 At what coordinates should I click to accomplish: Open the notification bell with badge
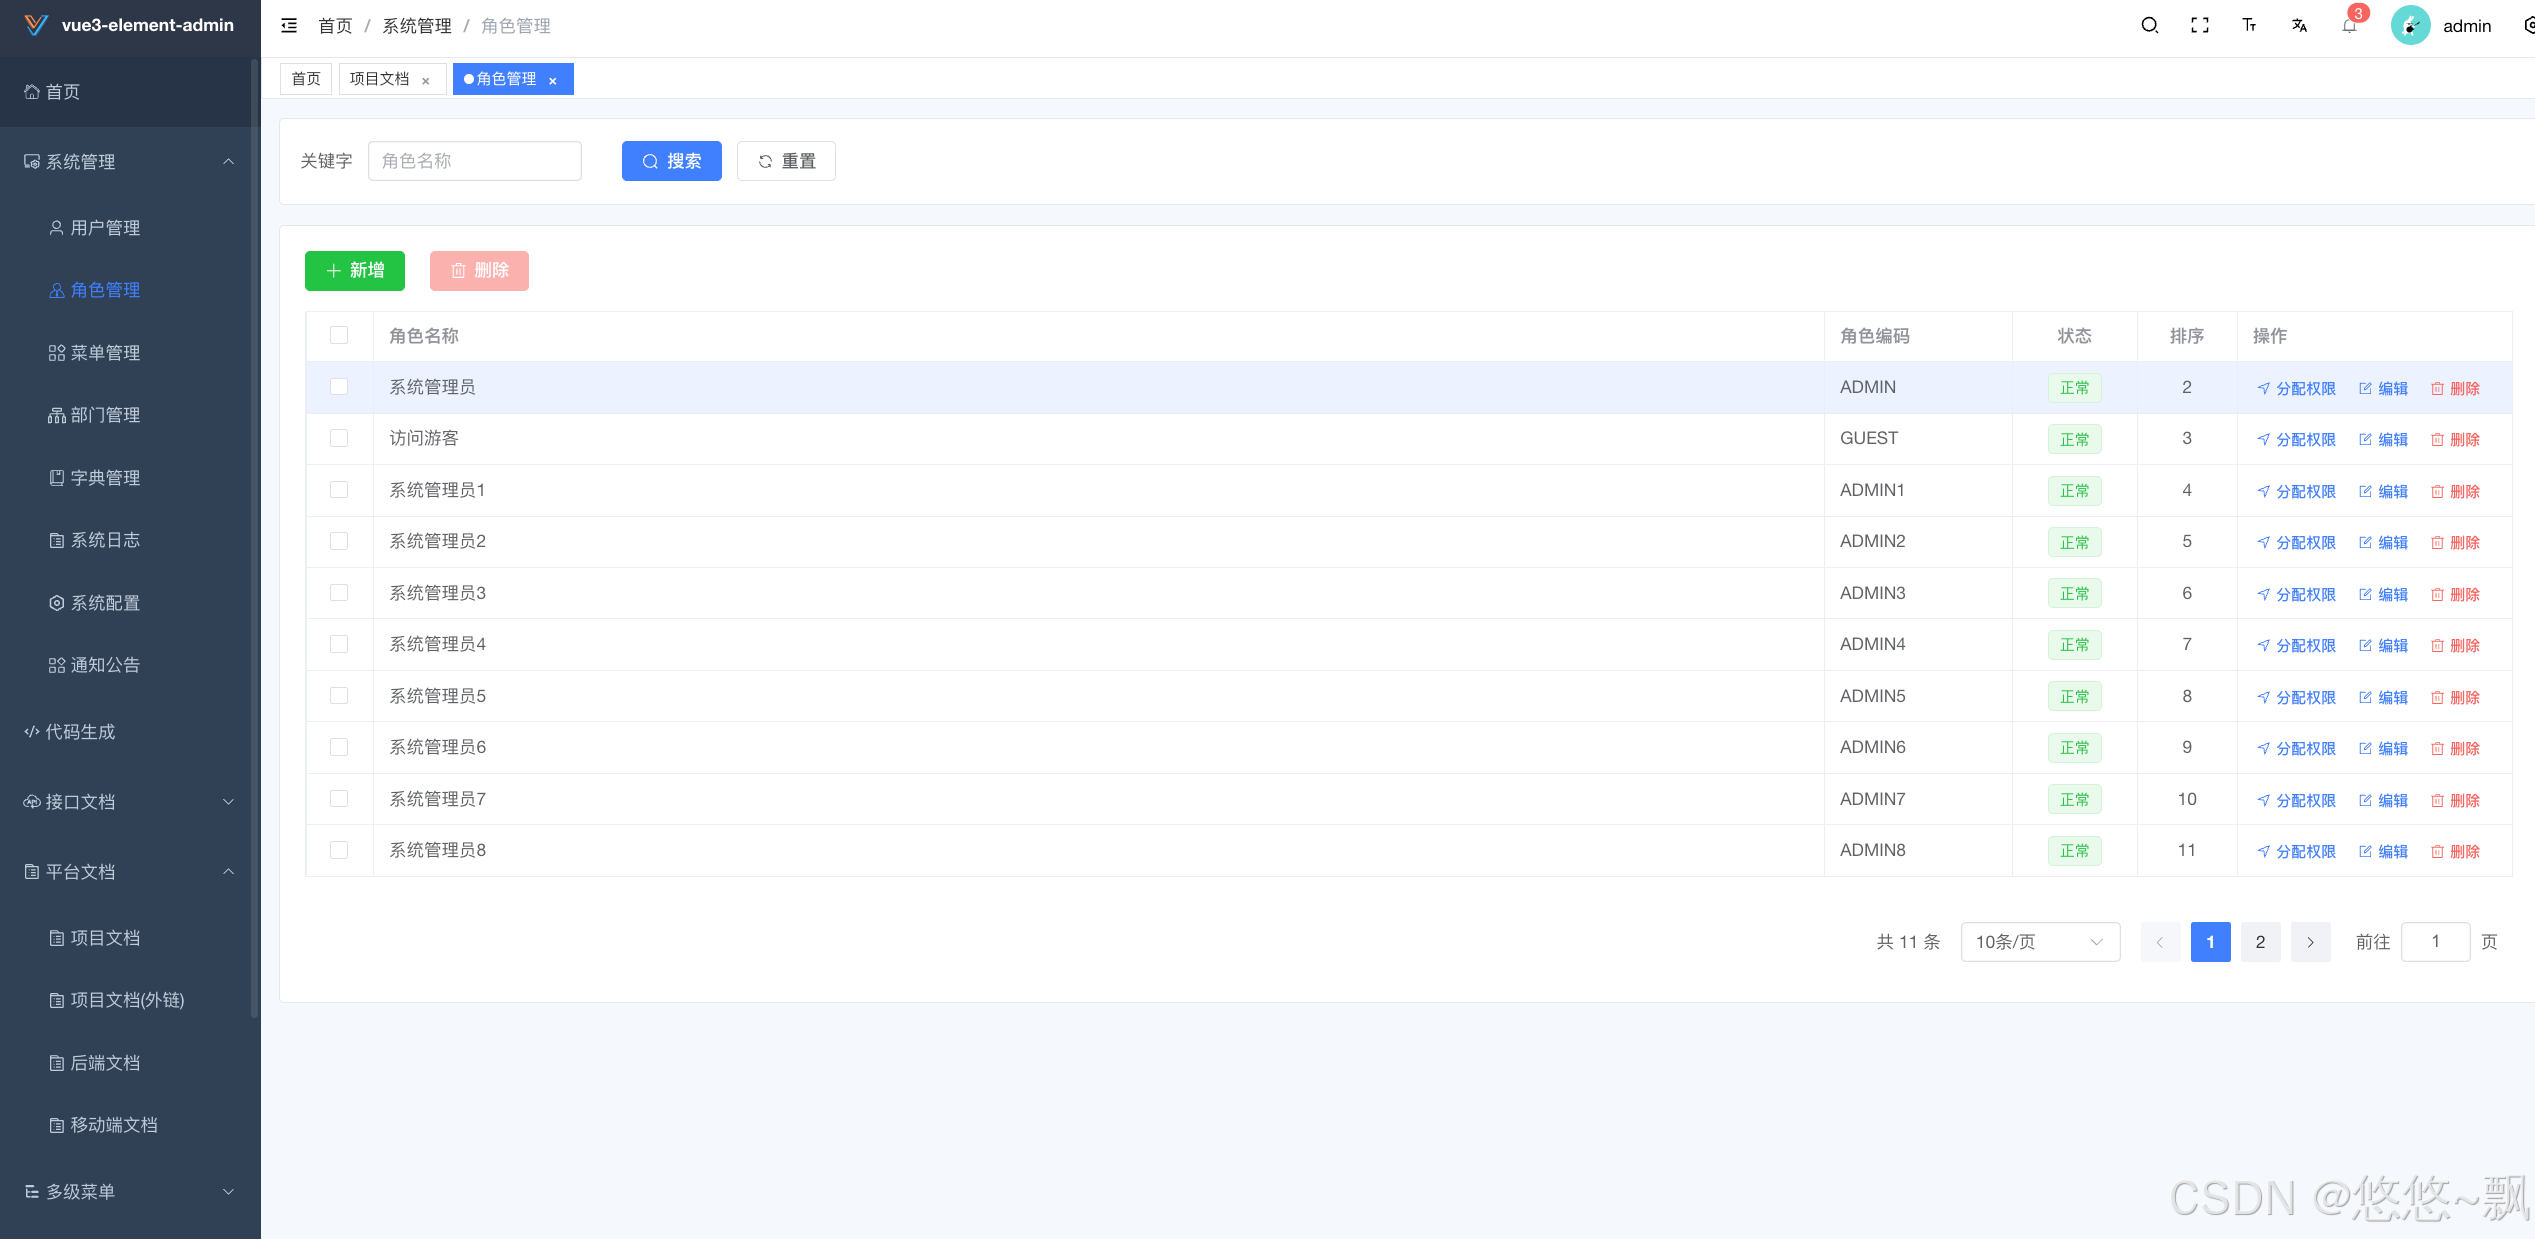(x=2349, y=26)
